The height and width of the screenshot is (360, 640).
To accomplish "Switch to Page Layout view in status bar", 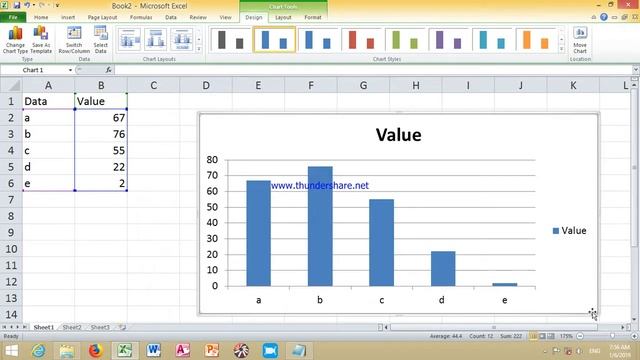I will click(x=542, y=336).
